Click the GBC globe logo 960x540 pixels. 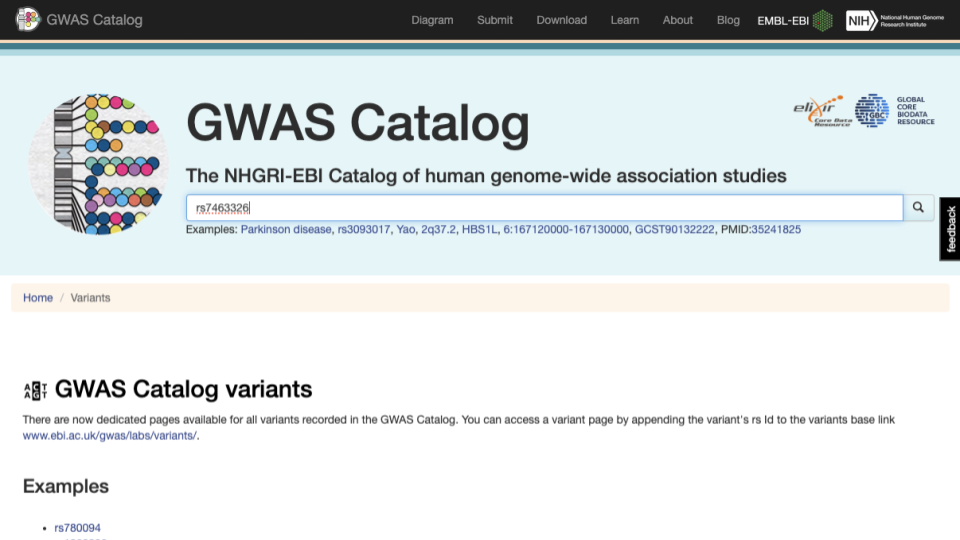tap(872, 111)
